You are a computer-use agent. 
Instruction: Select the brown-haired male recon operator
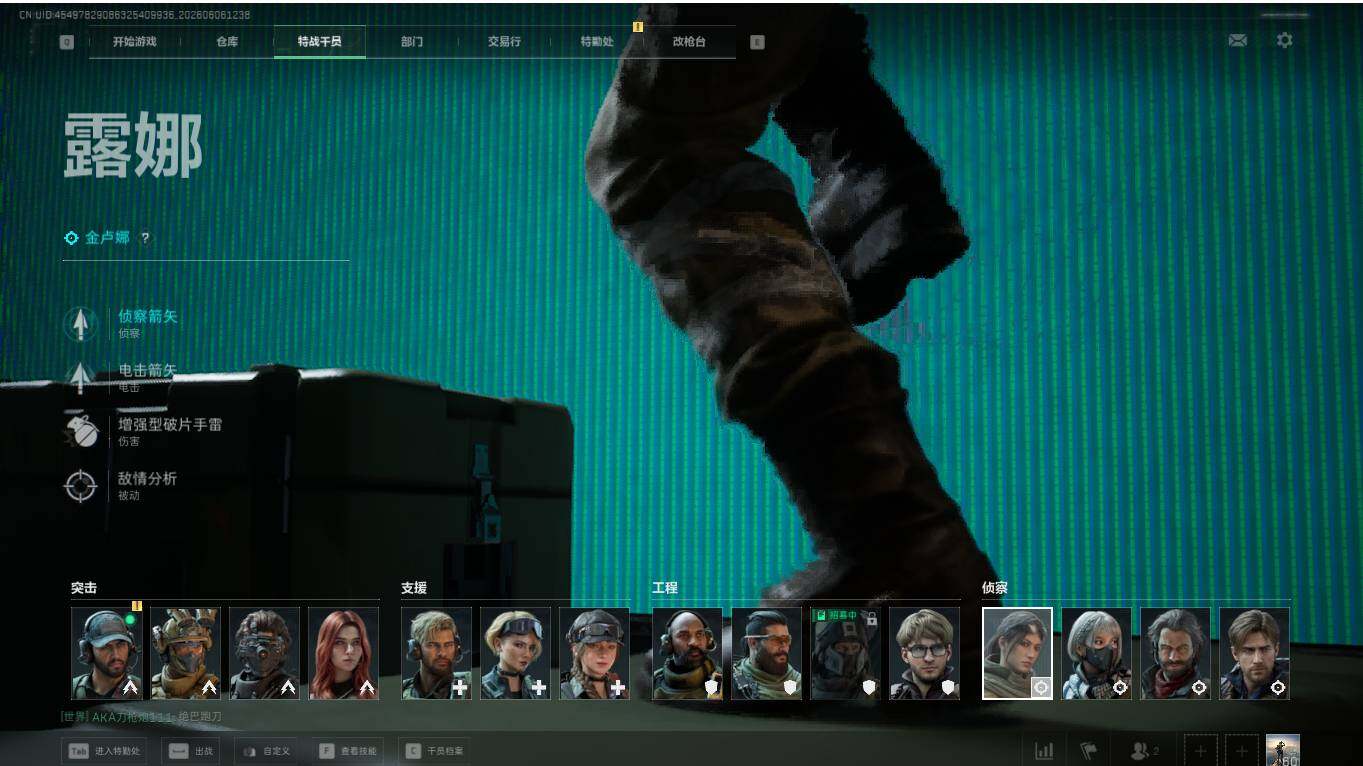1255,653
